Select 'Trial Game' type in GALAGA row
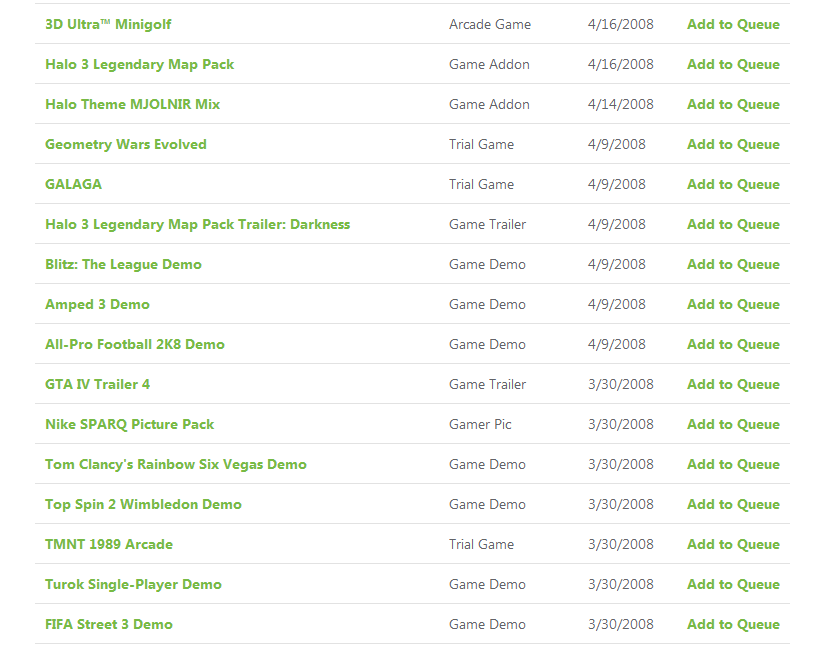This screenshot has height=652, width=823. pyautogui.click(x=481, y=184)
